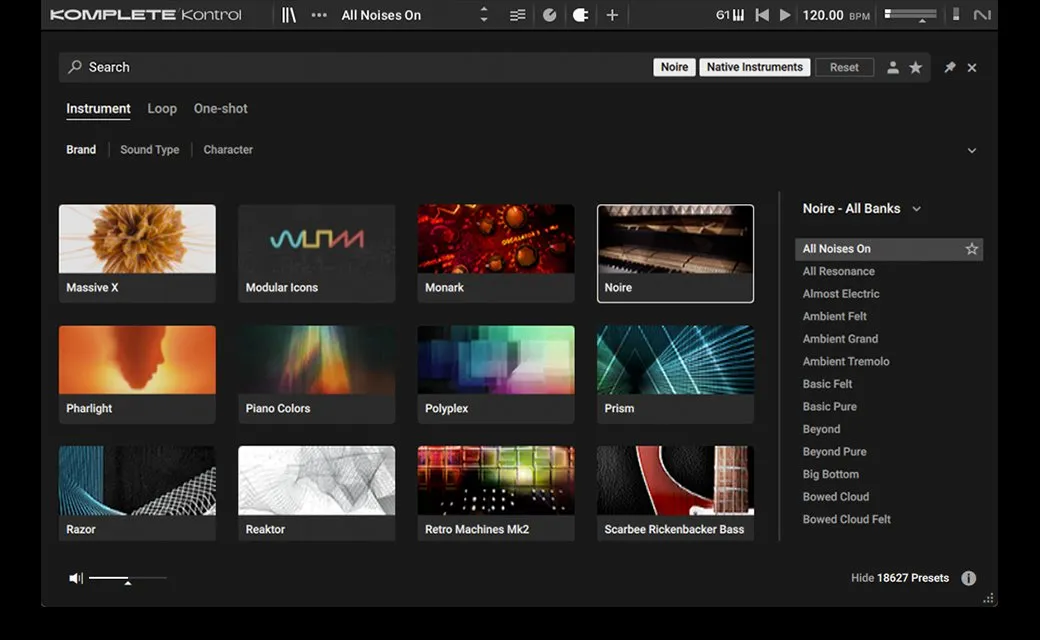Open the preset stepper beside All Noises On
This screenshot has height=640, width=1040.
(x=484, y=14)
